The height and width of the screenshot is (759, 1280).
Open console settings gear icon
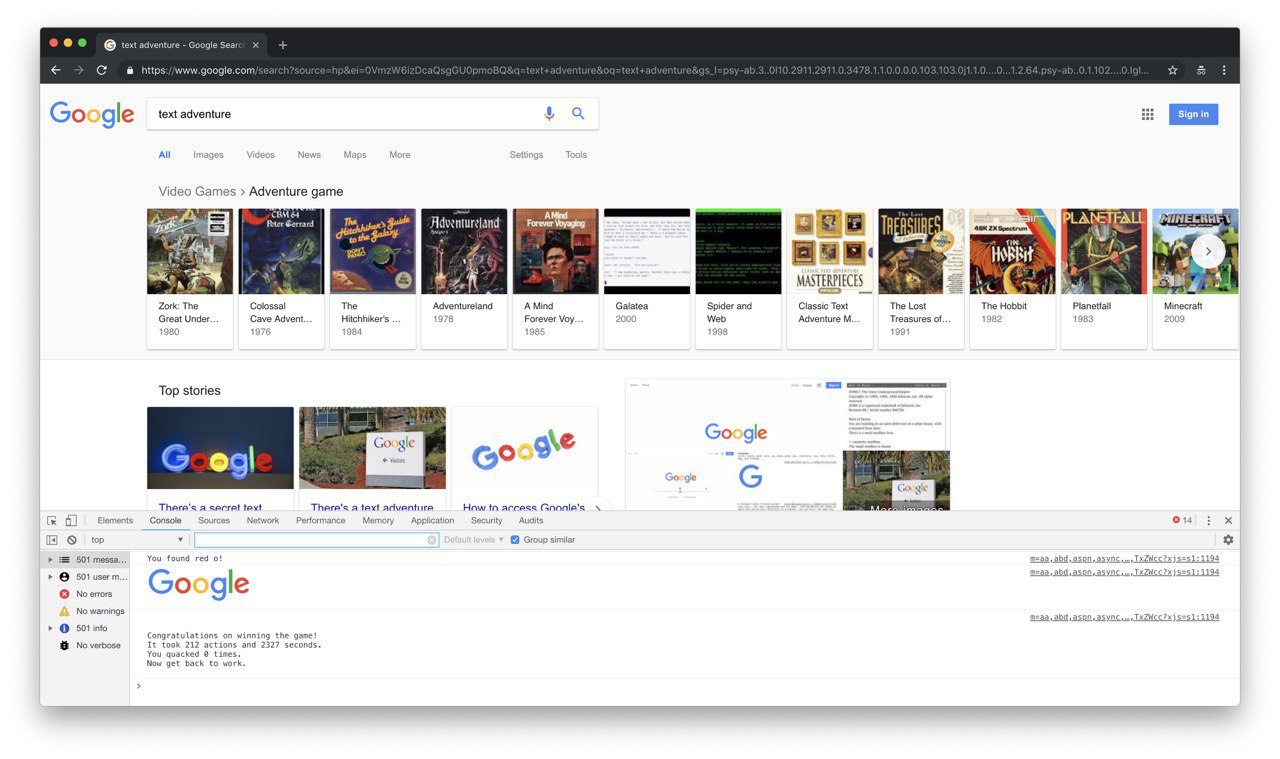1228,540
